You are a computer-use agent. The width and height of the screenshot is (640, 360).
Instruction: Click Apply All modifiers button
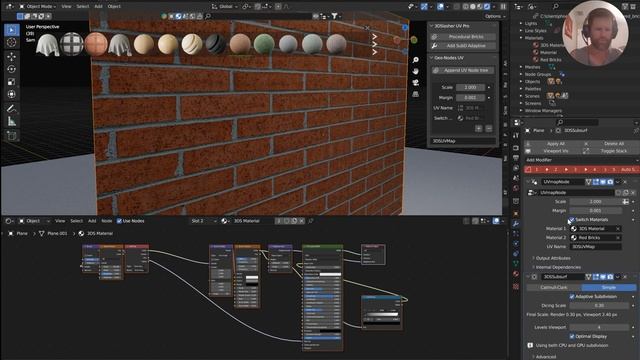point(556,144)
